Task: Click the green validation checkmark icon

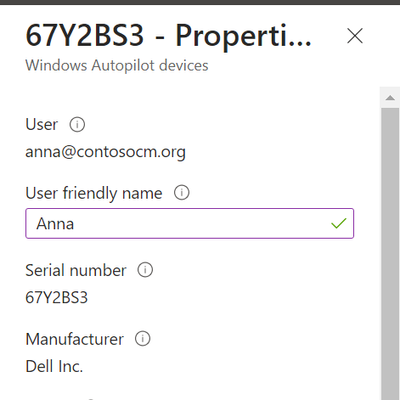Action: (339, 223)
